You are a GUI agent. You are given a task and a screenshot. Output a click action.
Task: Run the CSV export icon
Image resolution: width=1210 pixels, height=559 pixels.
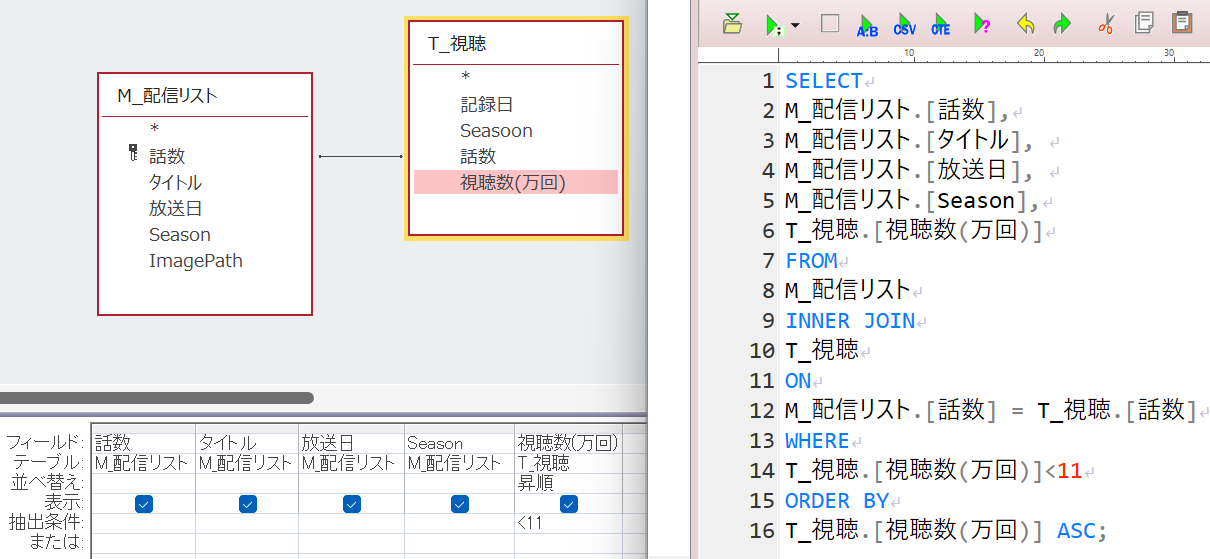click(904, 25)
